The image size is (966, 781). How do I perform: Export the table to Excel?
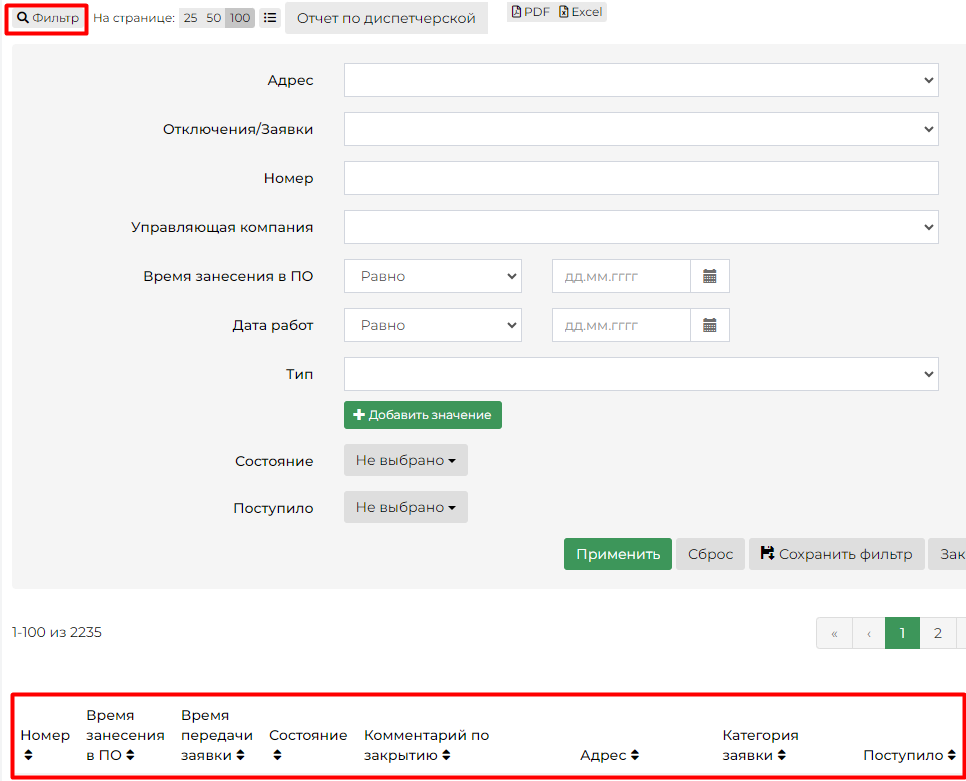click(x=581, y=12)
